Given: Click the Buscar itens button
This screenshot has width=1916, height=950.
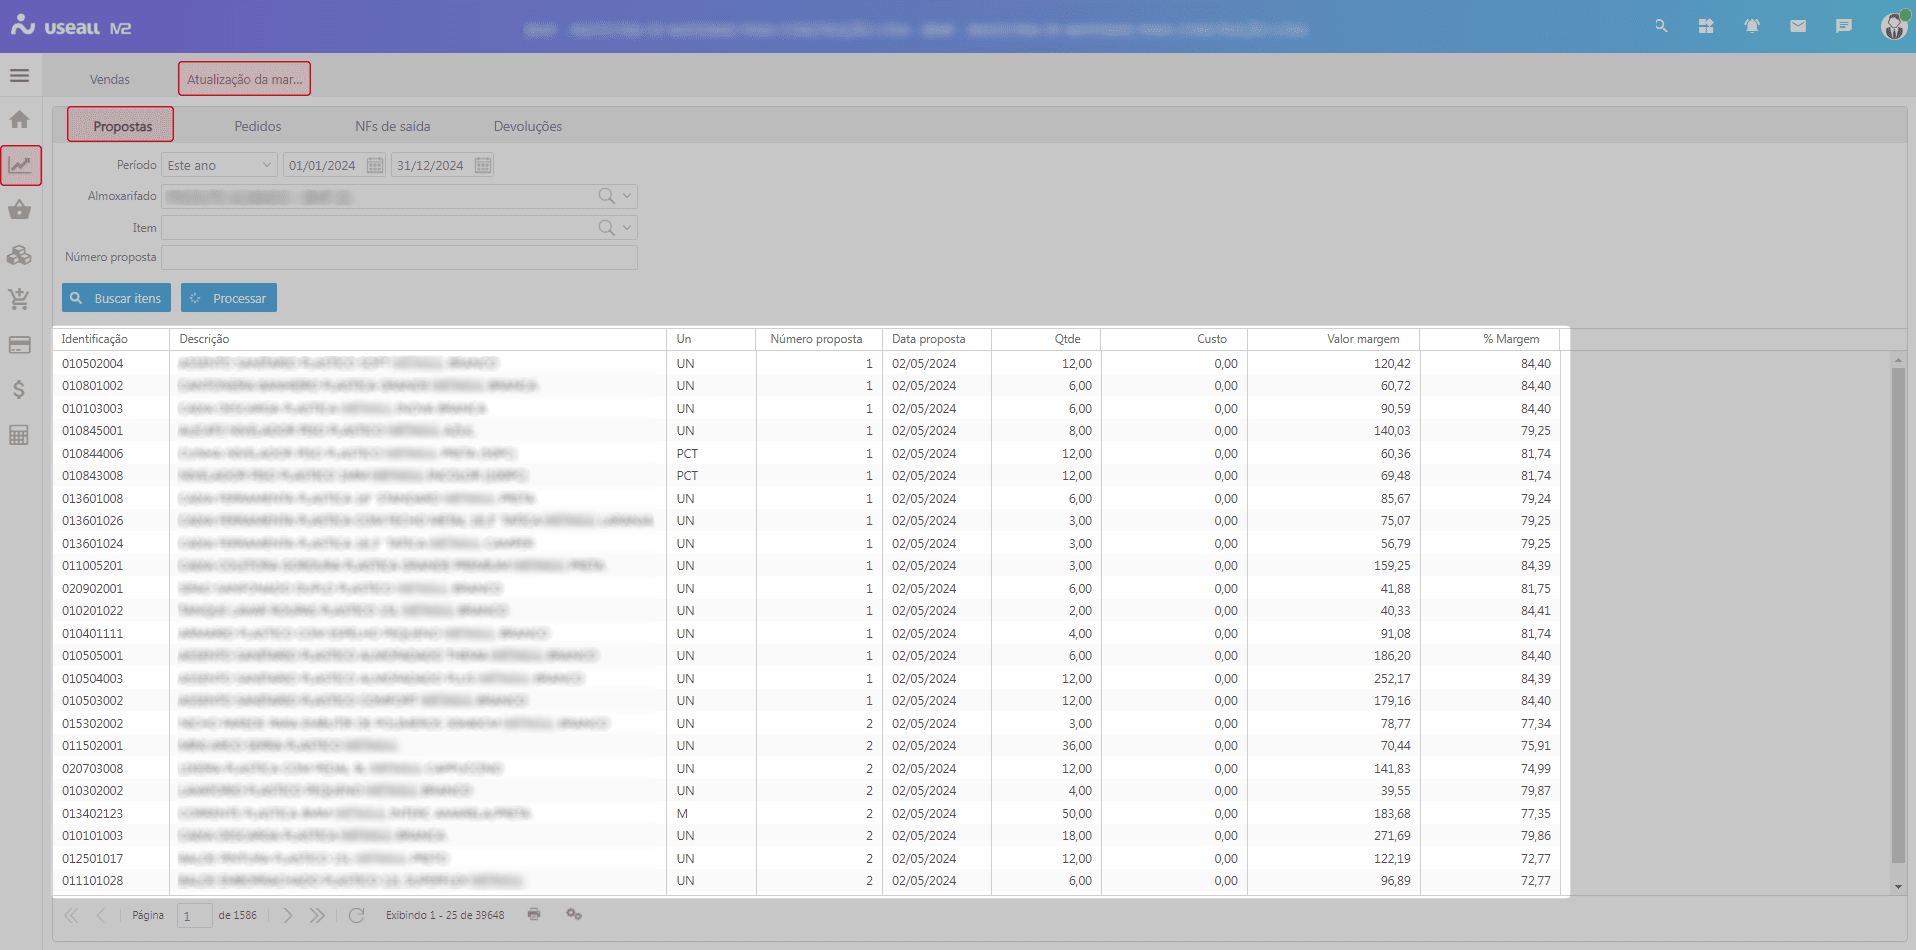Looking at the screenshot, I should coord(116,298).
